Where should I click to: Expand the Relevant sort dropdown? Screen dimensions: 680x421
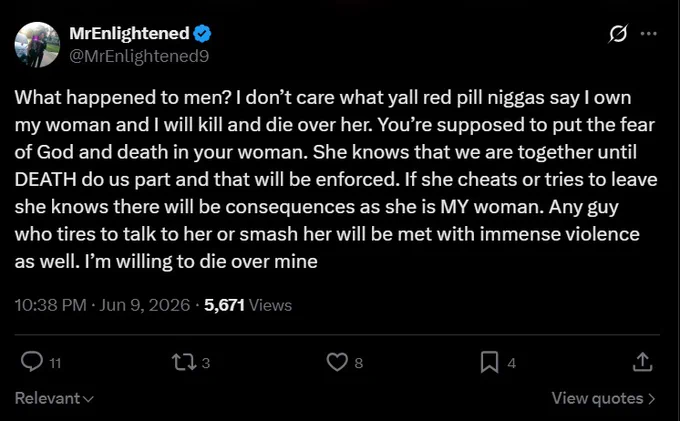(54, 398)
